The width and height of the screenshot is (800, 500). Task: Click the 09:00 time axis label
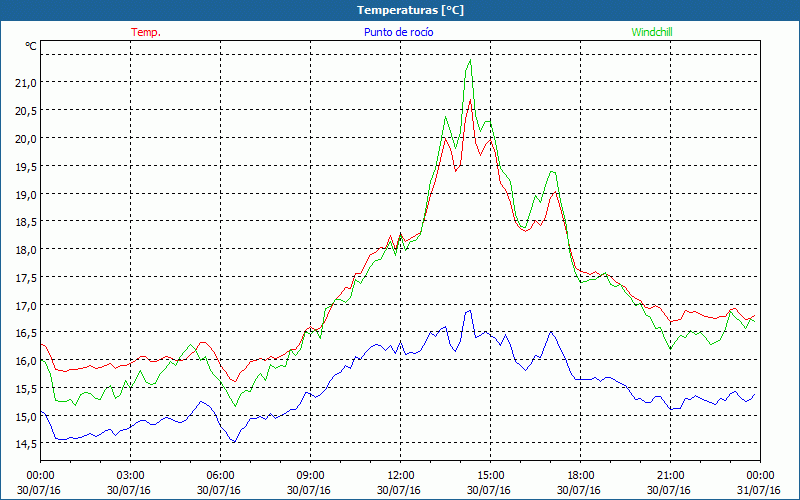tap(310, 476)
